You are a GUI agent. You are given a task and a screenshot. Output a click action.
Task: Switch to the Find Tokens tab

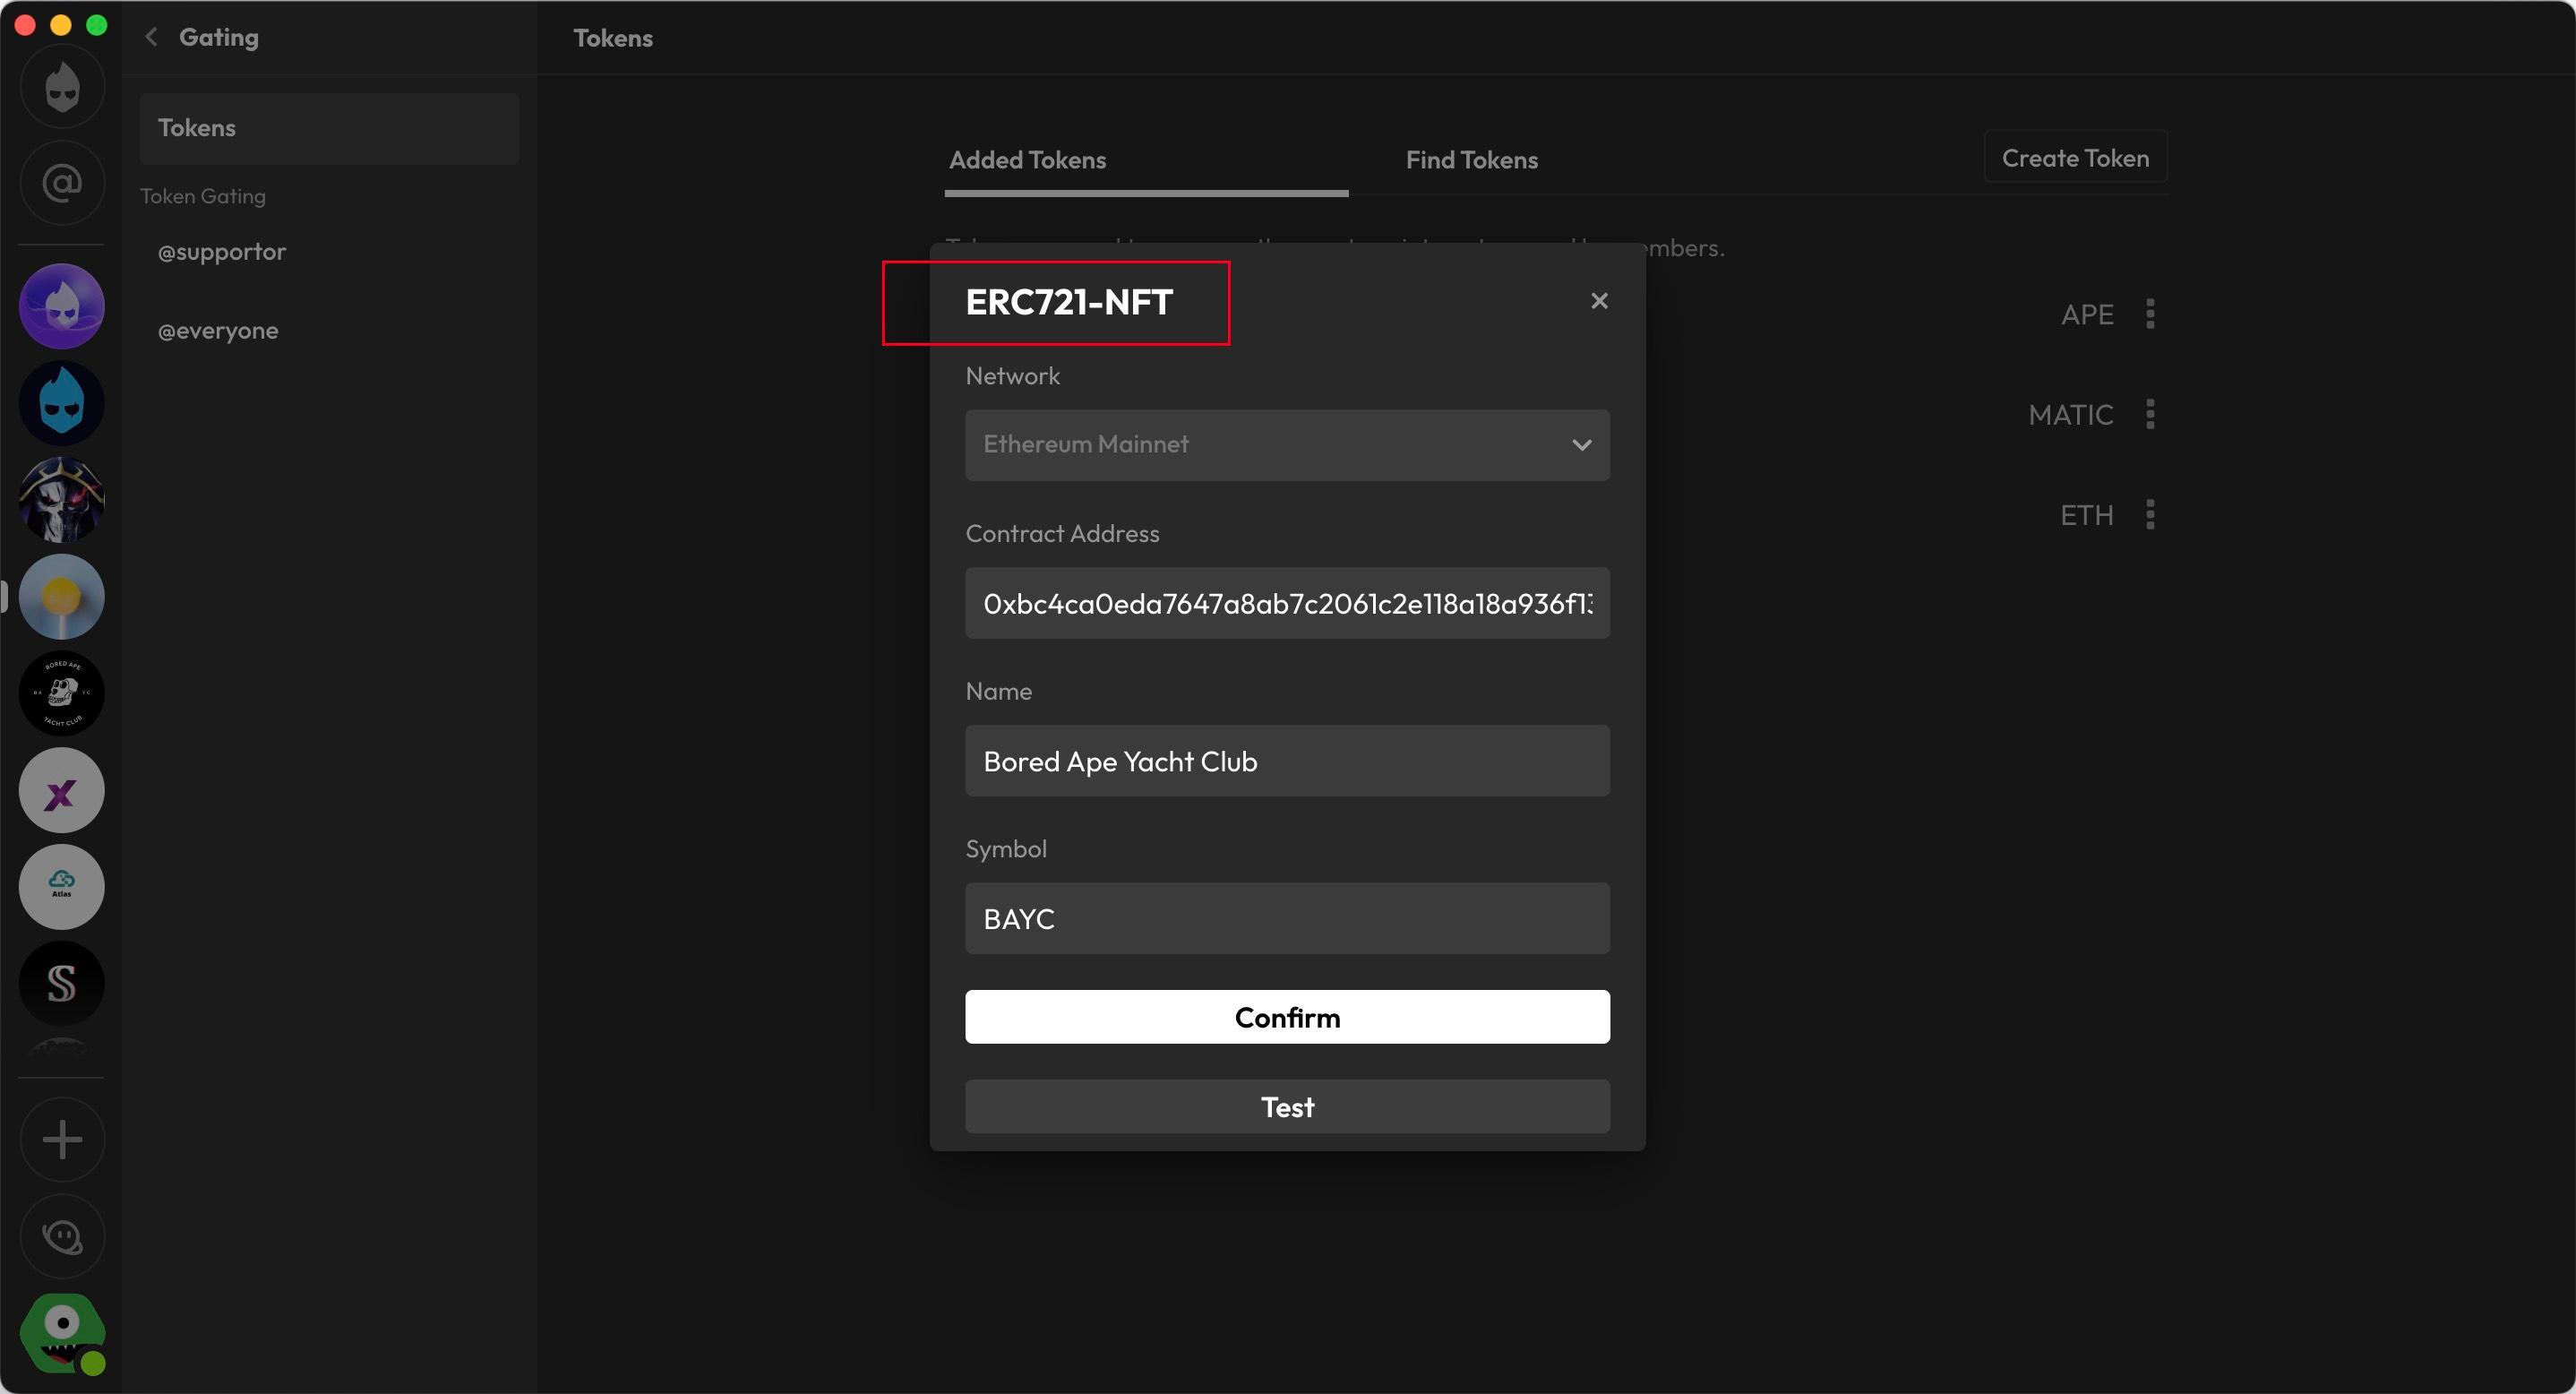click(x=1471, y=160)
